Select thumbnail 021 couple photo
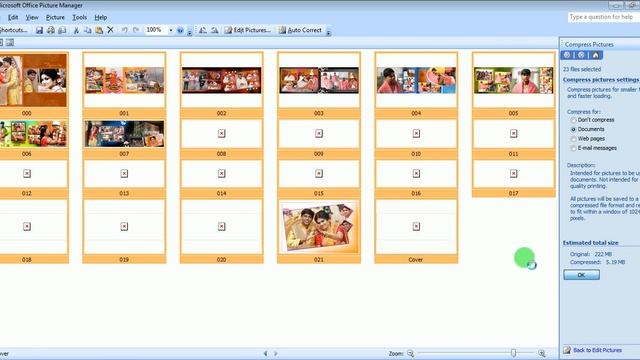This screenshot has height=360, width=640. 319,231
